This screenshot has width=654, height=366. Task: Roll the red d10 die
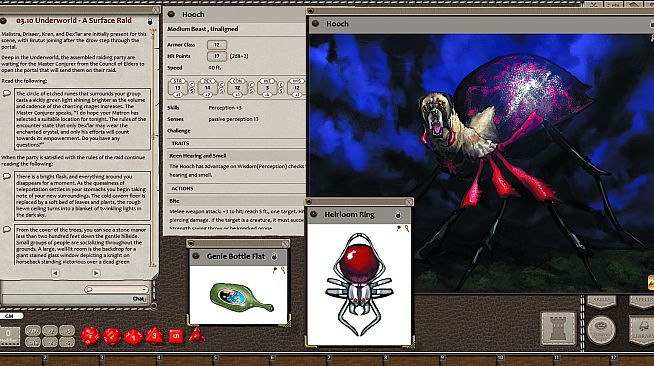133,337
